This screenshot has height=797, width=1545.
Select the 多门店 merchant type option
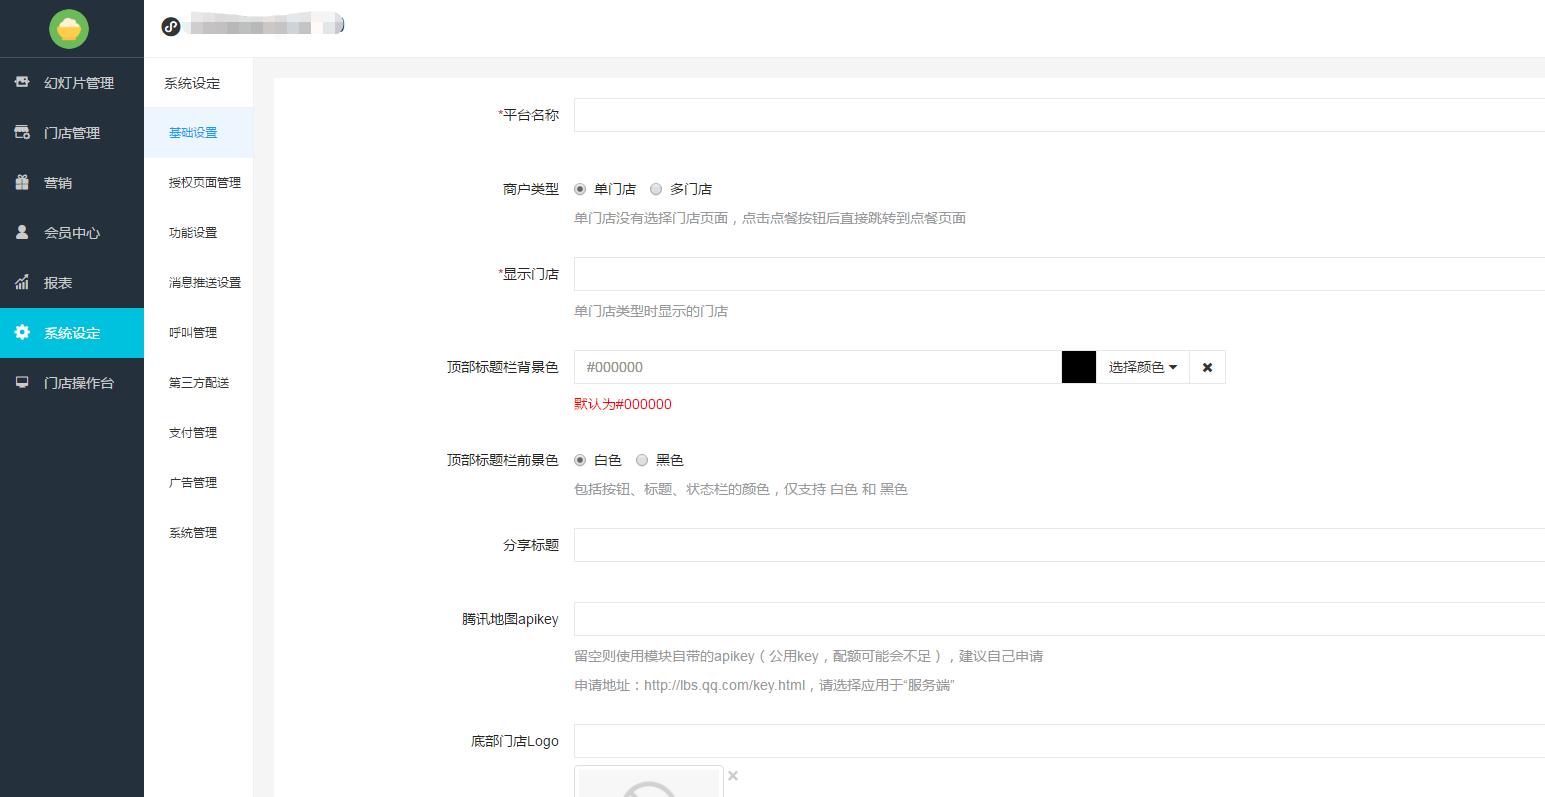pyautogui.click(x=656, y=189)
